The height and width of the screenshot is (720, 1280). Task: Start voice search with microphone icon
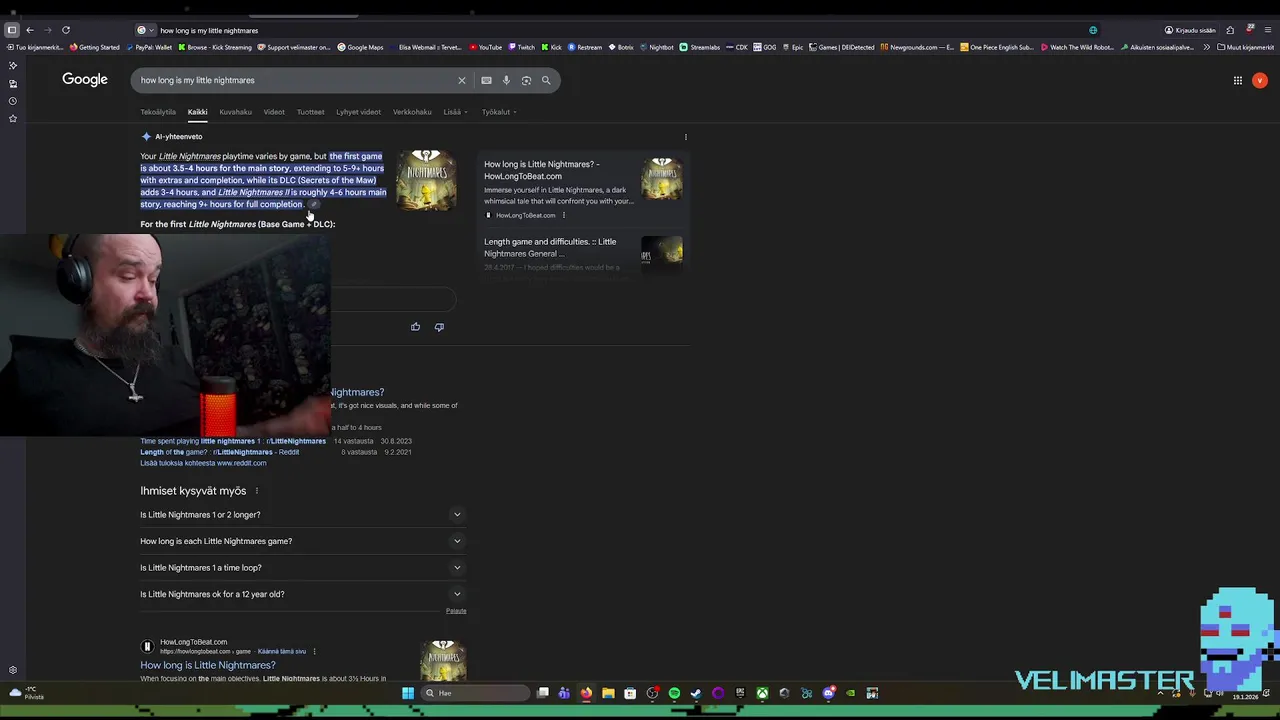click(506, 80)
